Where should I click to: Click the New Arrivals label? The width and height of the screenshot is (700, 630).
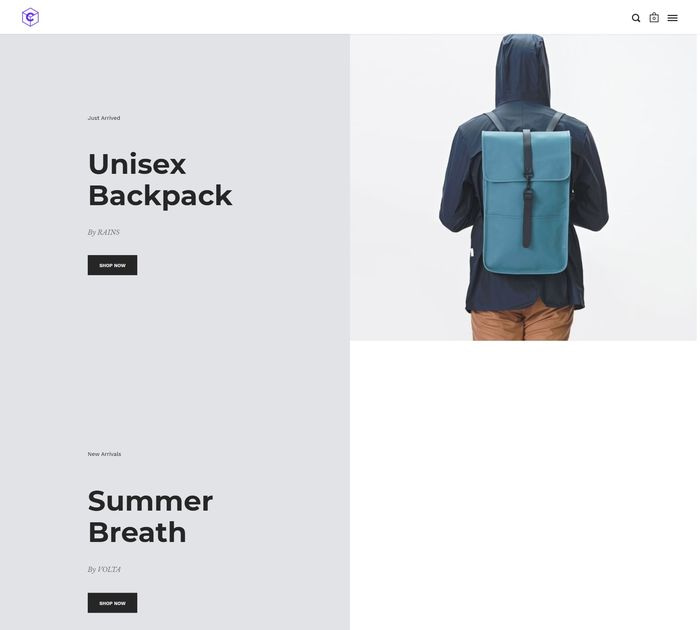pyautogui.click(x=104, y=454)
